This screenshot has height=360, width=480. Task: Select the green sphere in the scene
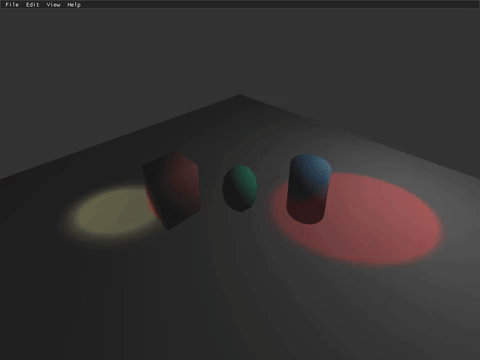(x=240, y=188)
